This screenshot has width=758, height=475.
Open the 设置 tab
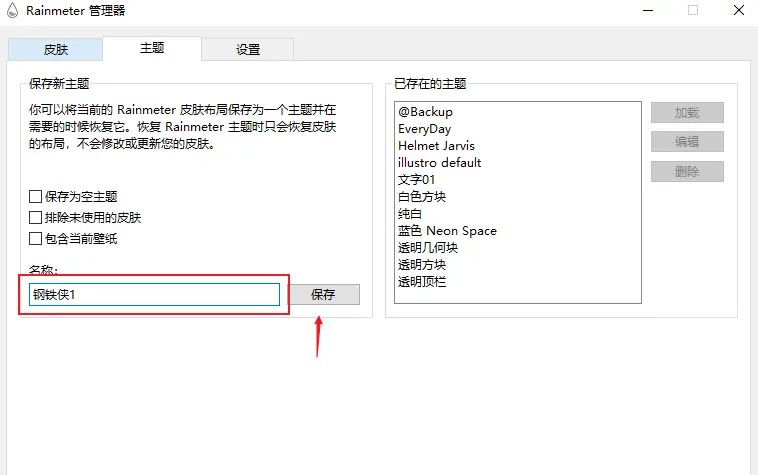coord(248,49)
